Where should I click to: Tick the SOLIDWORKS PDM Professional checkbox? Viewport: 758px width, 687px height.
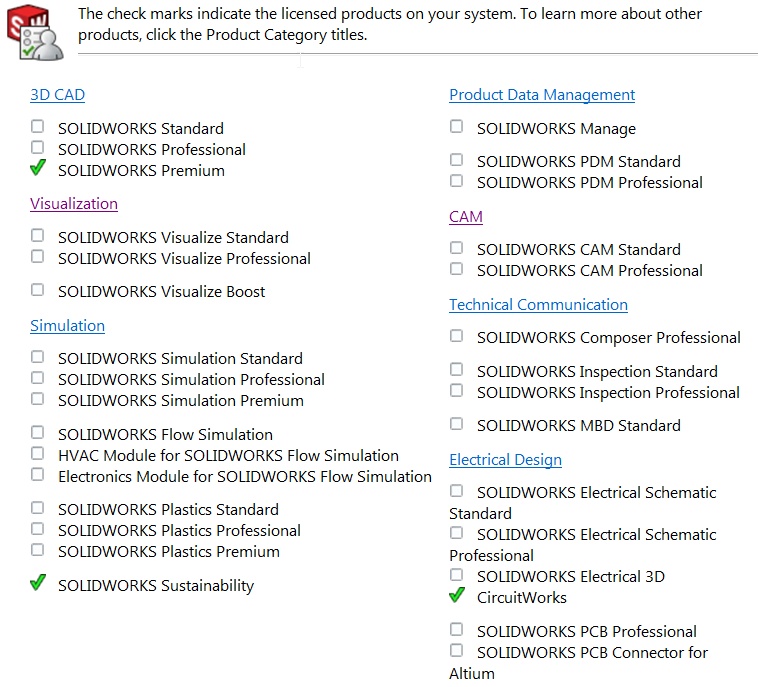[x=457, y=181]
